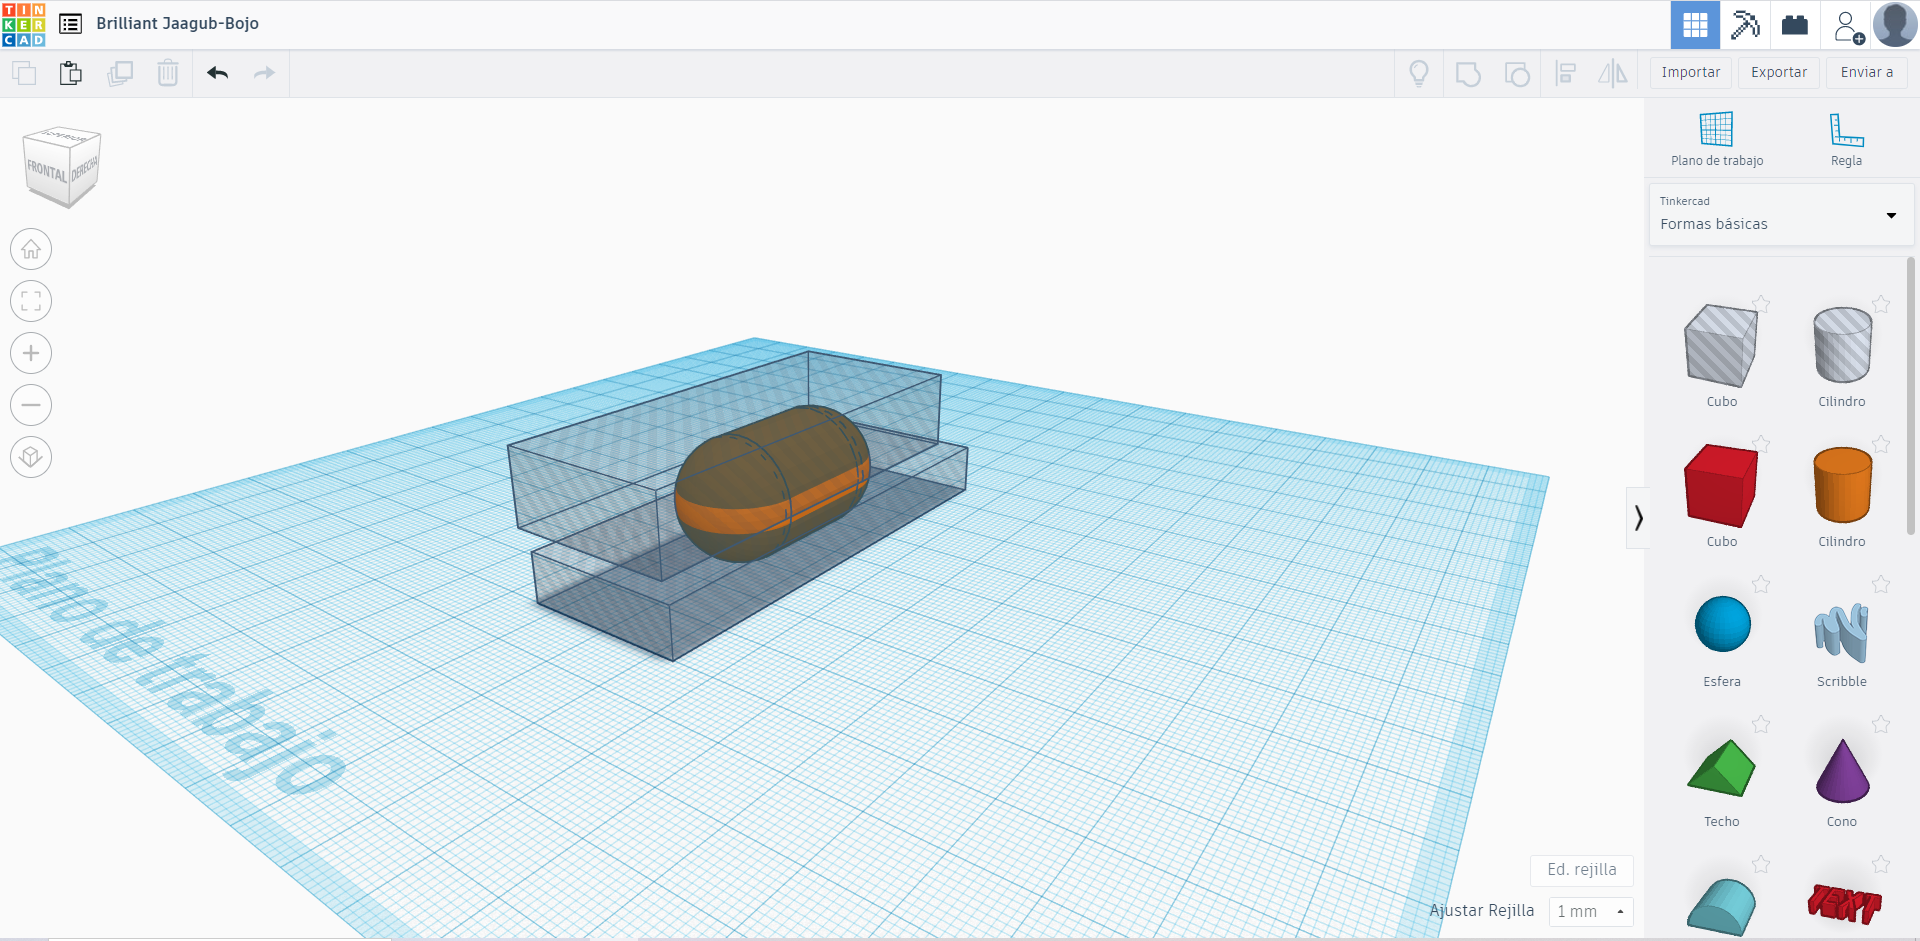Select the purple Cono shape
The width and height of the screenshot is (1920, 941).
tap(1842, 771)
